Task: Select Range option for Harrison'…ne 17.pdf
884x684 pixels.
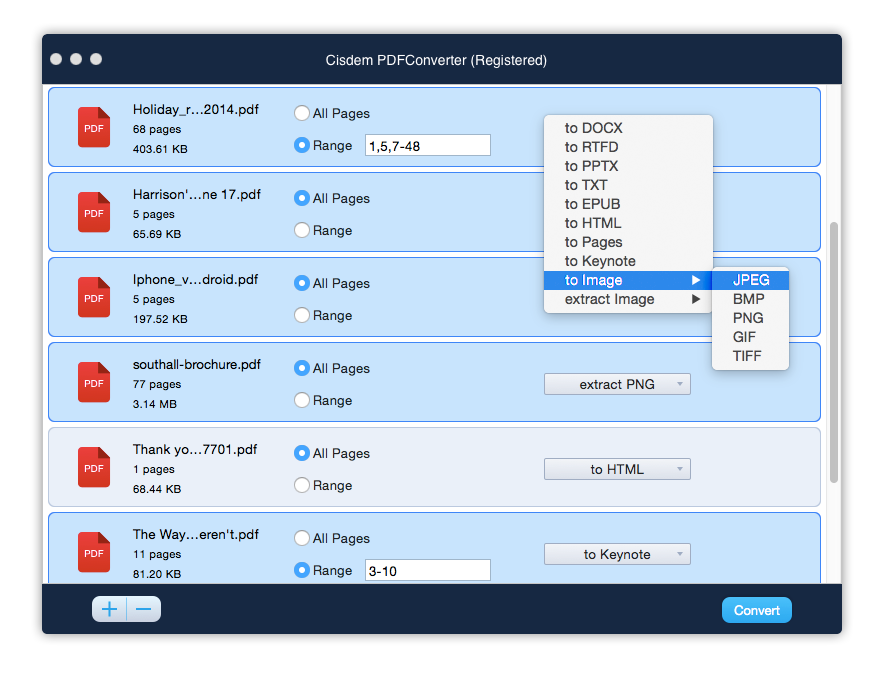Action: tap(302, 231)
